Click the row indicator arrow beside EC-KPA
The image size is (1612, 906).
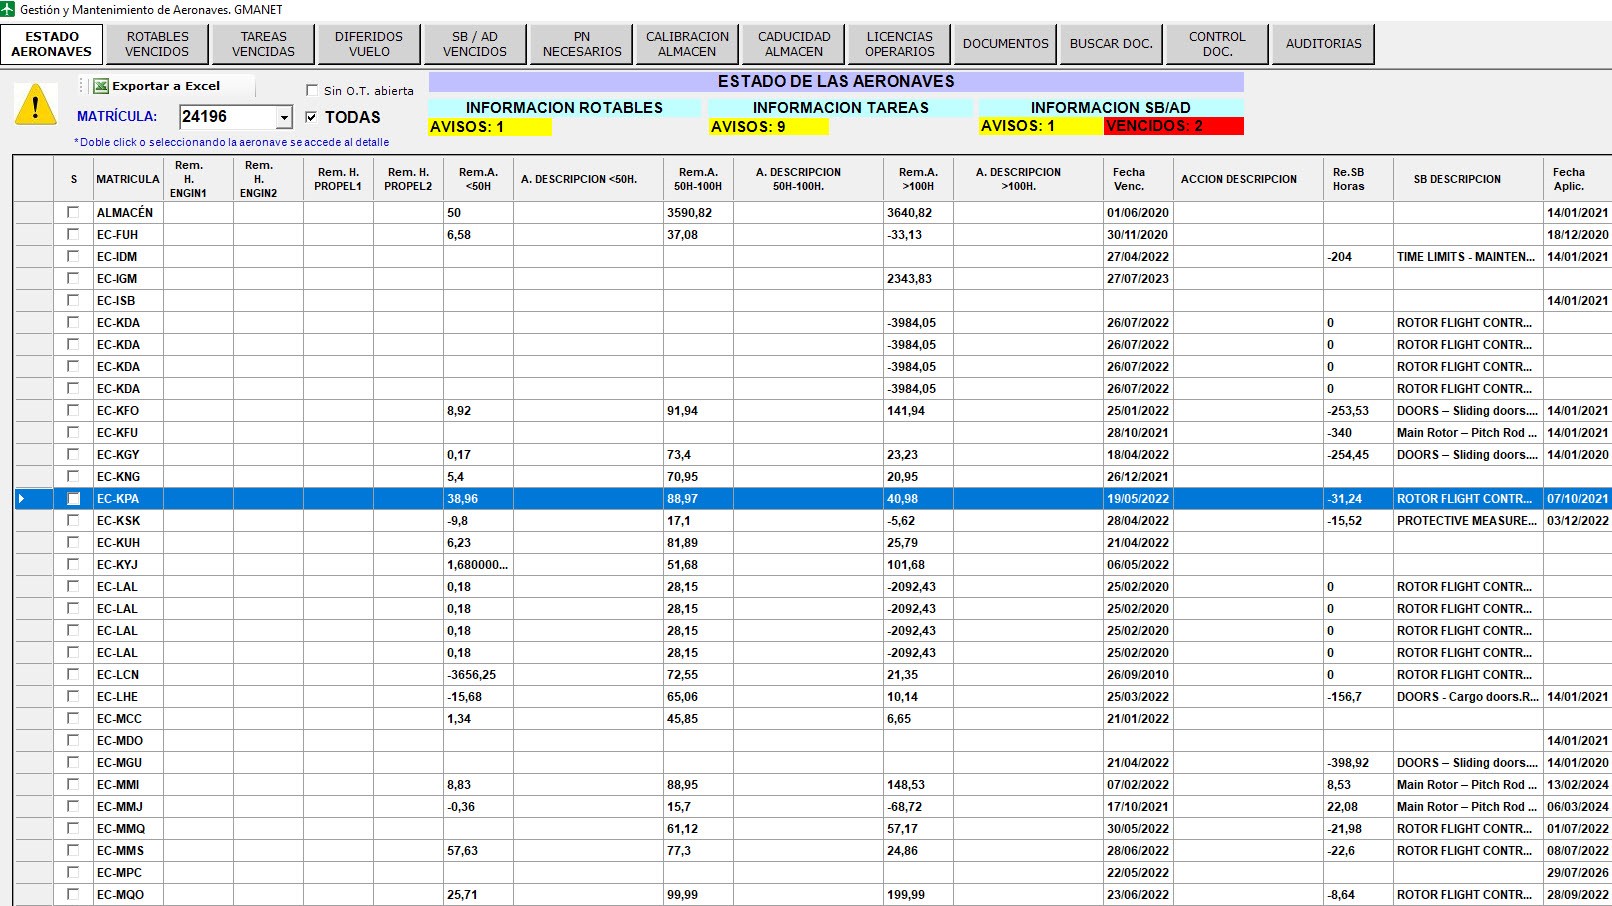[22, 498]
